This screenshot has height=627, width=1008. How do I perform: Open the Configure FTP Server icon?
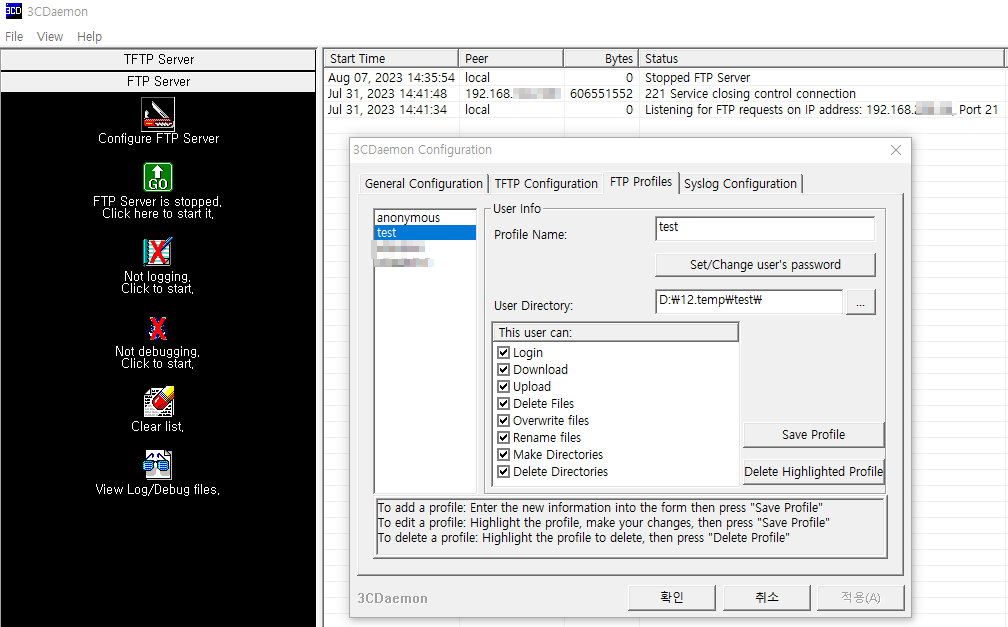click(158, 114)
